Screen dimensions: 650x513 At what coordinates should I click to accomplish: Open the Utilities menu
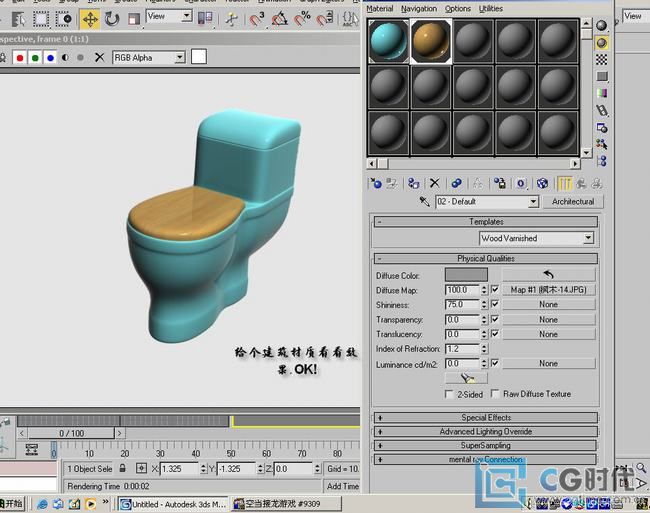pos(491,8)
